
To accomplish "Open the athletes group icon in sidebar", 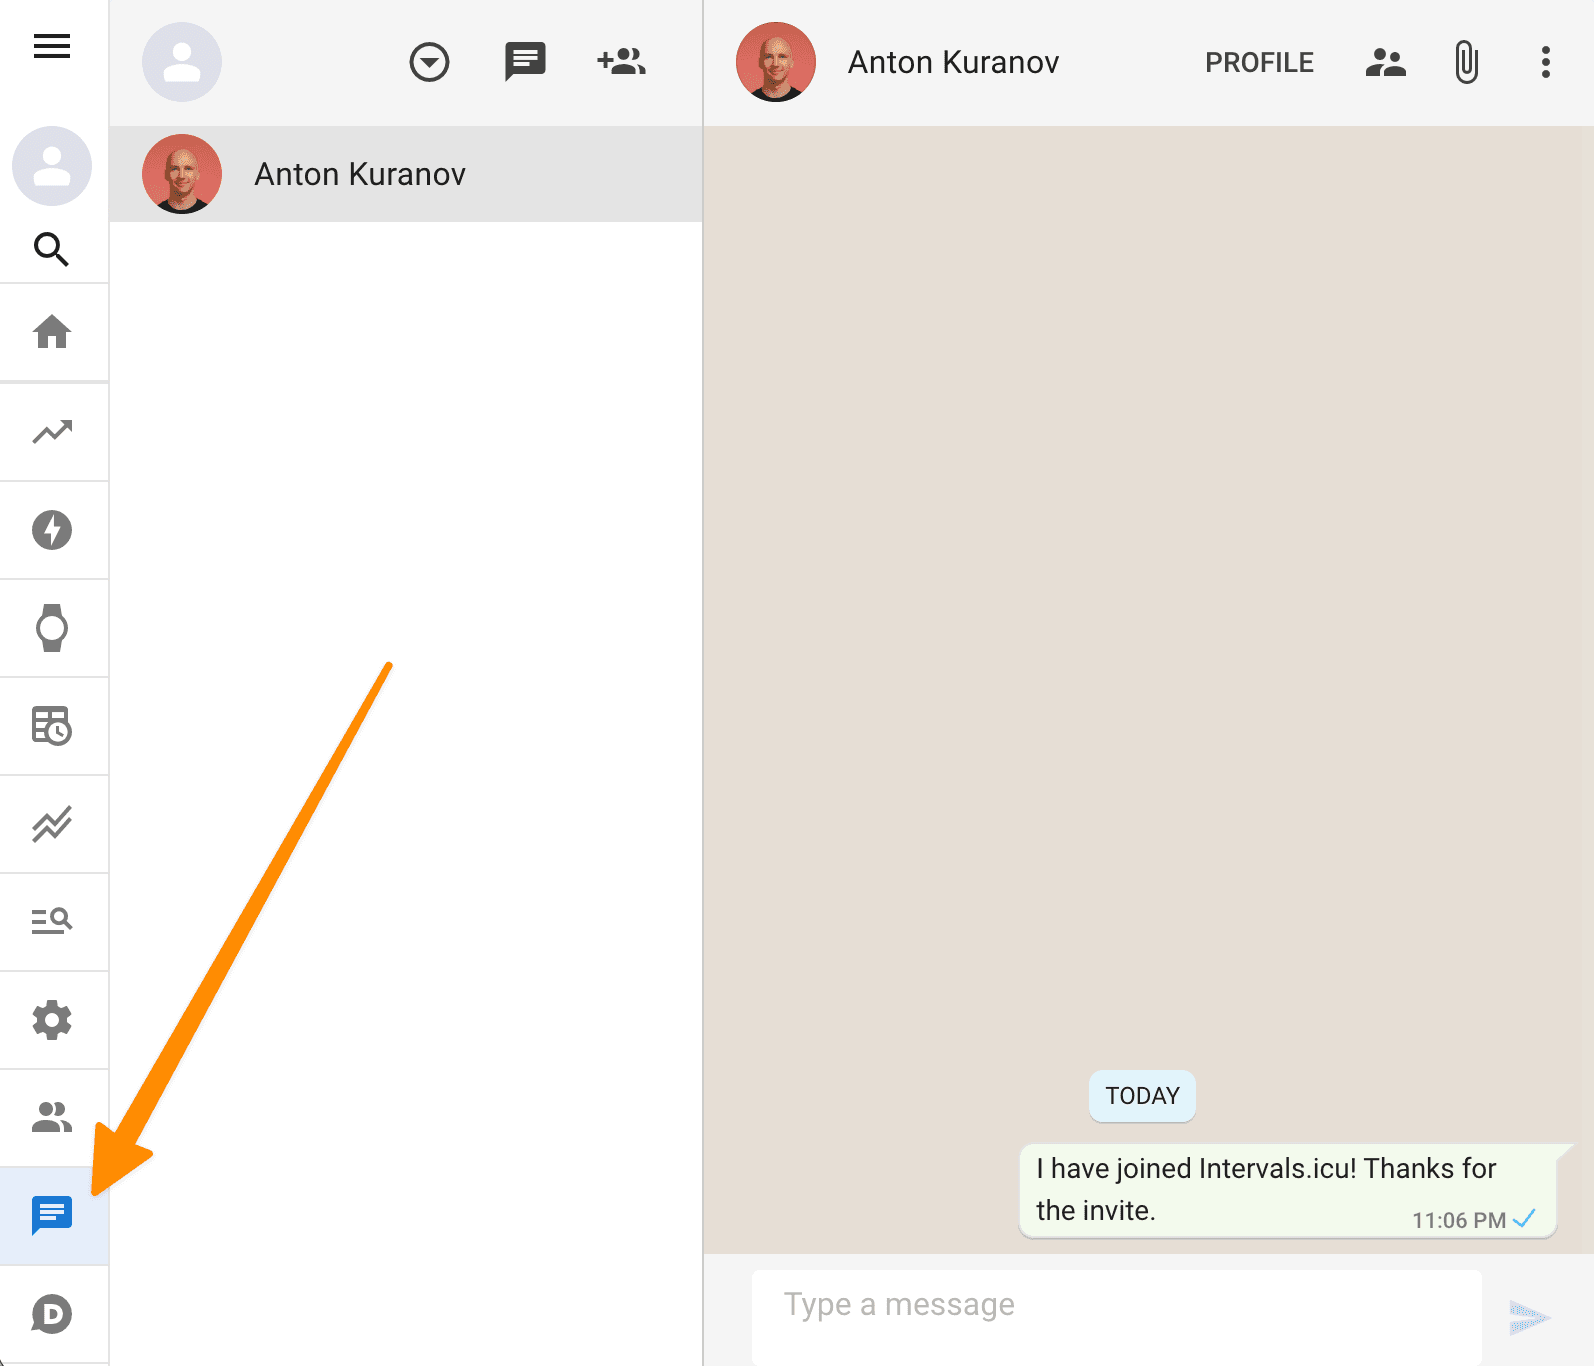I will coord(52,1117).
